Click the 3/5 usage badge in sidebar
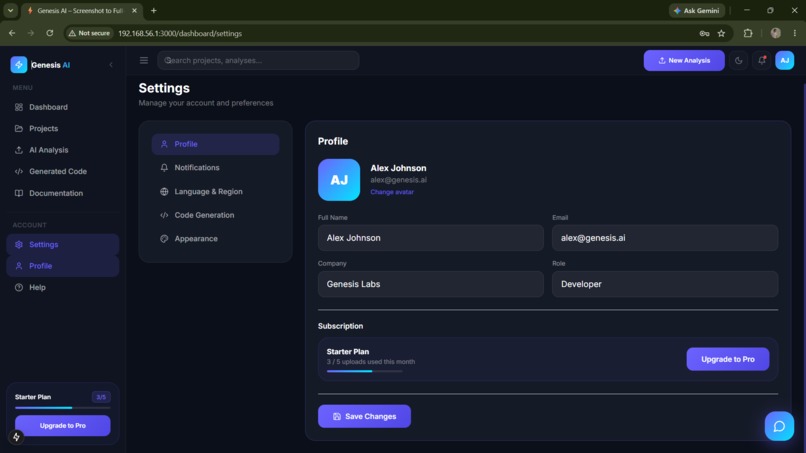806x453 pixels. coord(101,397)
